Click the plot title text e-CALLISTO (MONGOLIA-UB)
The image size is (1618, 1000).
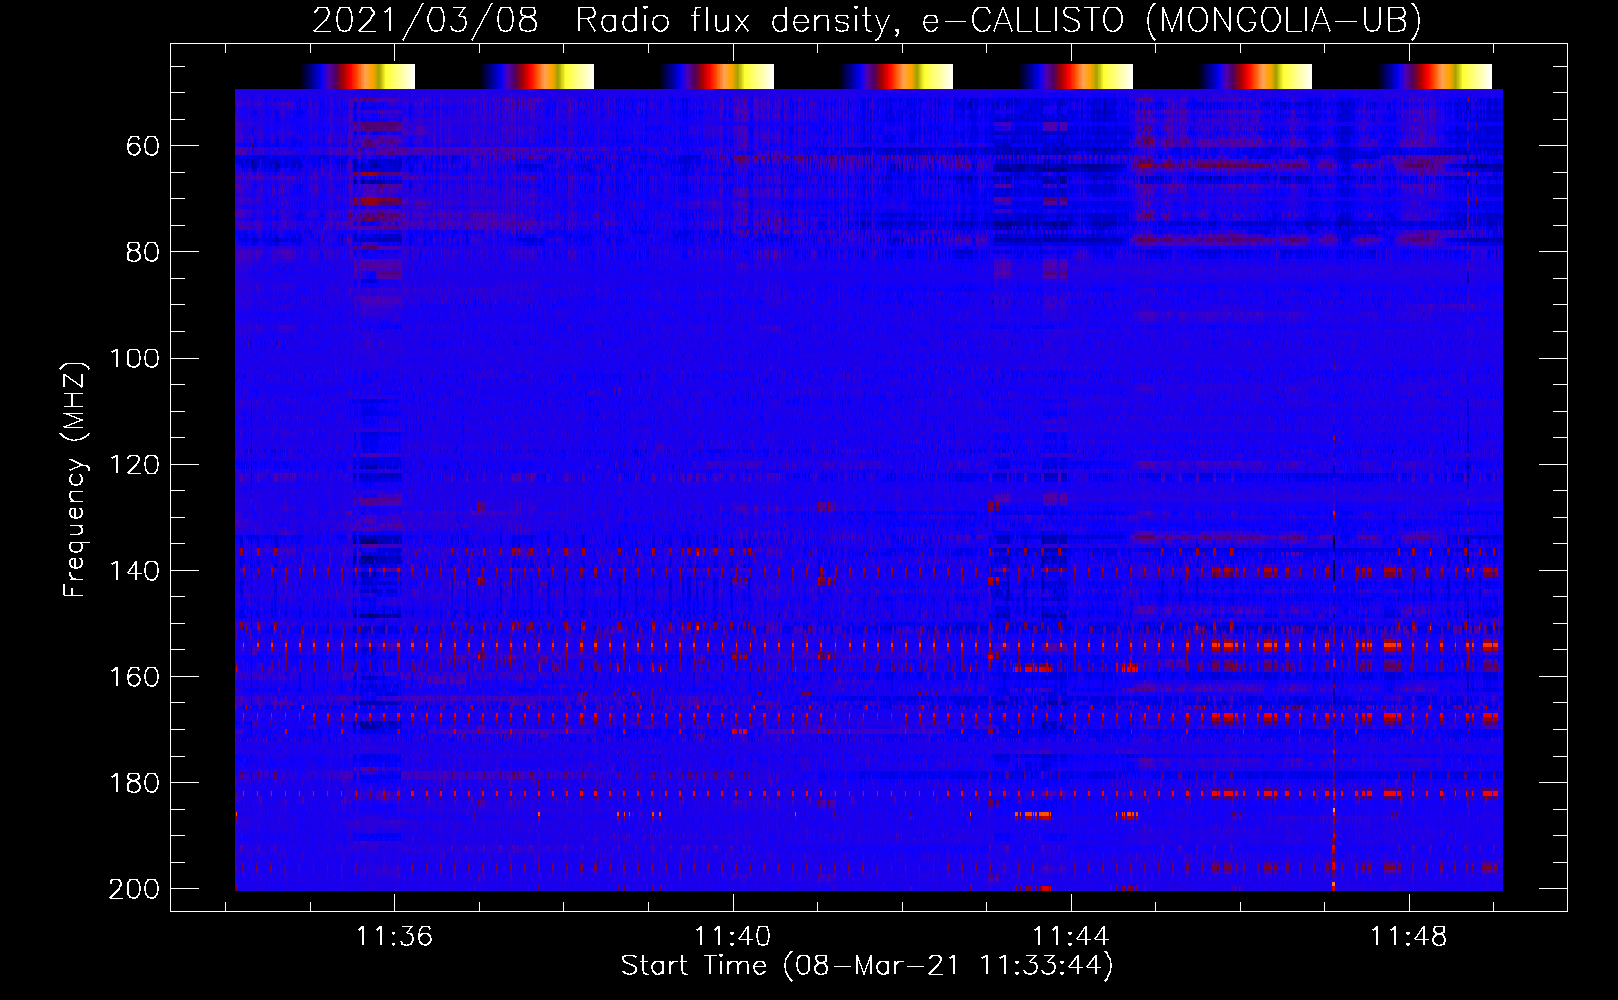[1171, 20]
